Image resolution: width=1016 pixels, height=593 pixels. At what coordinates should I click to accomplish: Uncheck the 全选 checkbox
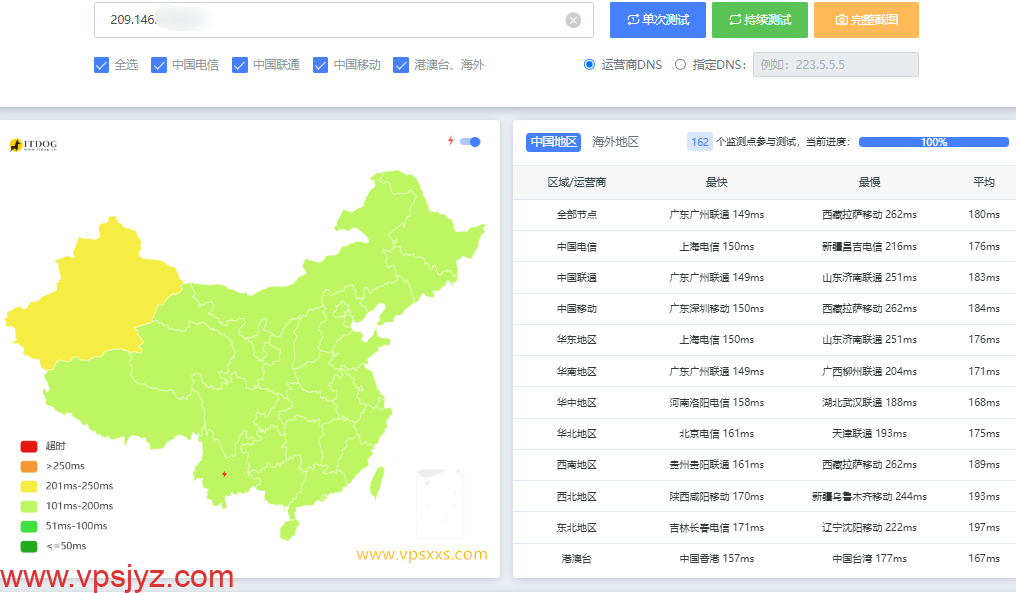[101, 65]
